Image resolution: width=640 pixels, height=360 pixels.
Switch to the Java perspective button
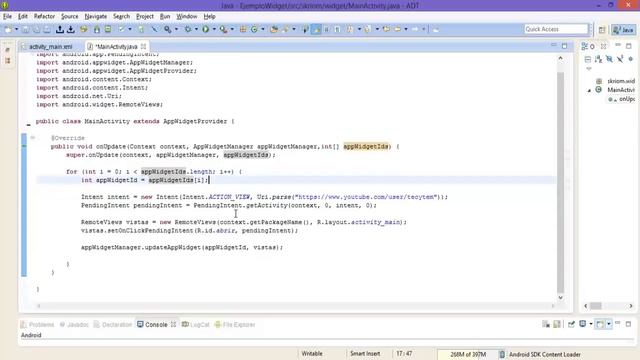coord(623,30)
